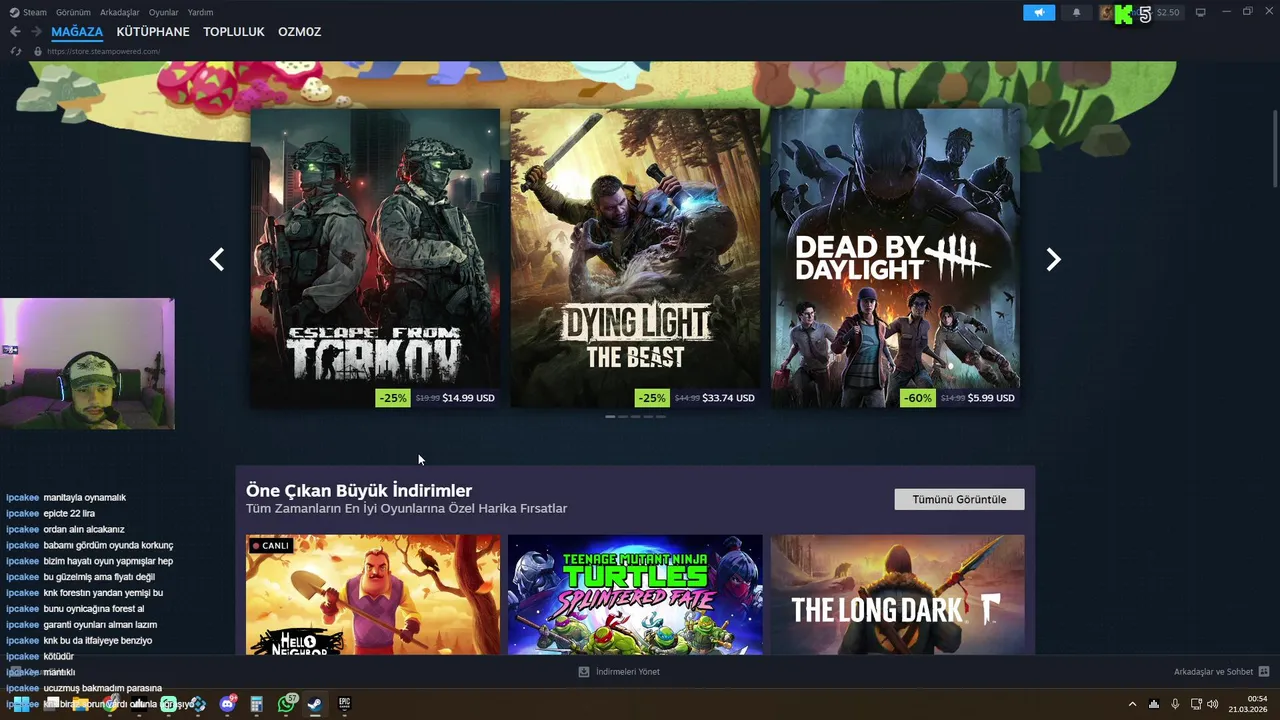1280x720 pixels.
Task: Click the blue megaphone announcements icon
Action: [1039, 12]
